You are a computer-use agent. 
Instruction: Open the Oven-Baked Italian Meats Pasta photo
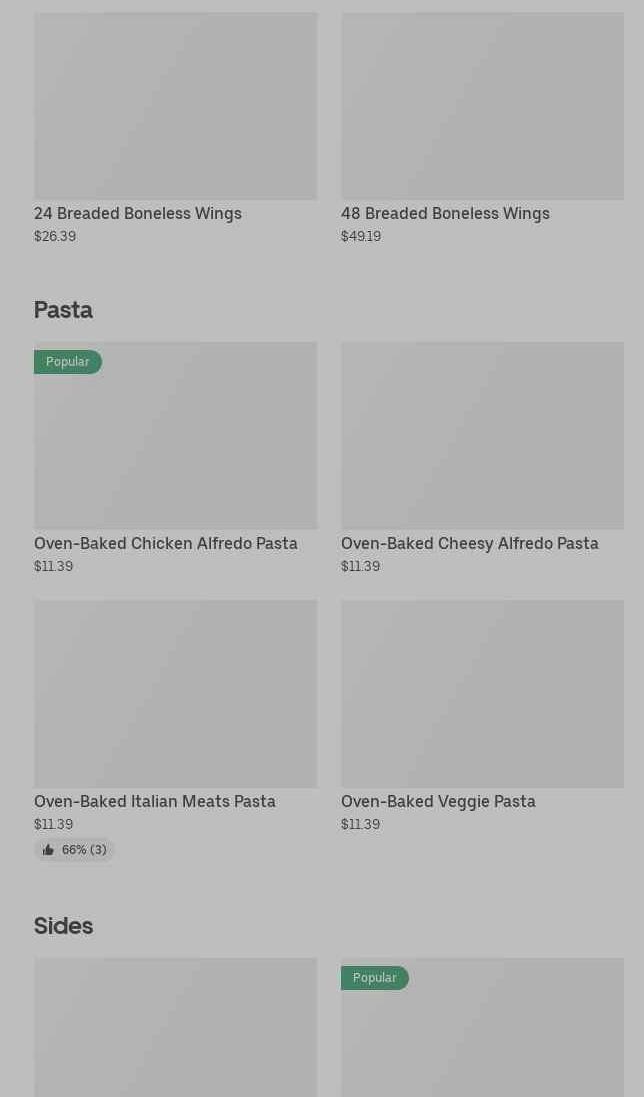pos(175,694)
